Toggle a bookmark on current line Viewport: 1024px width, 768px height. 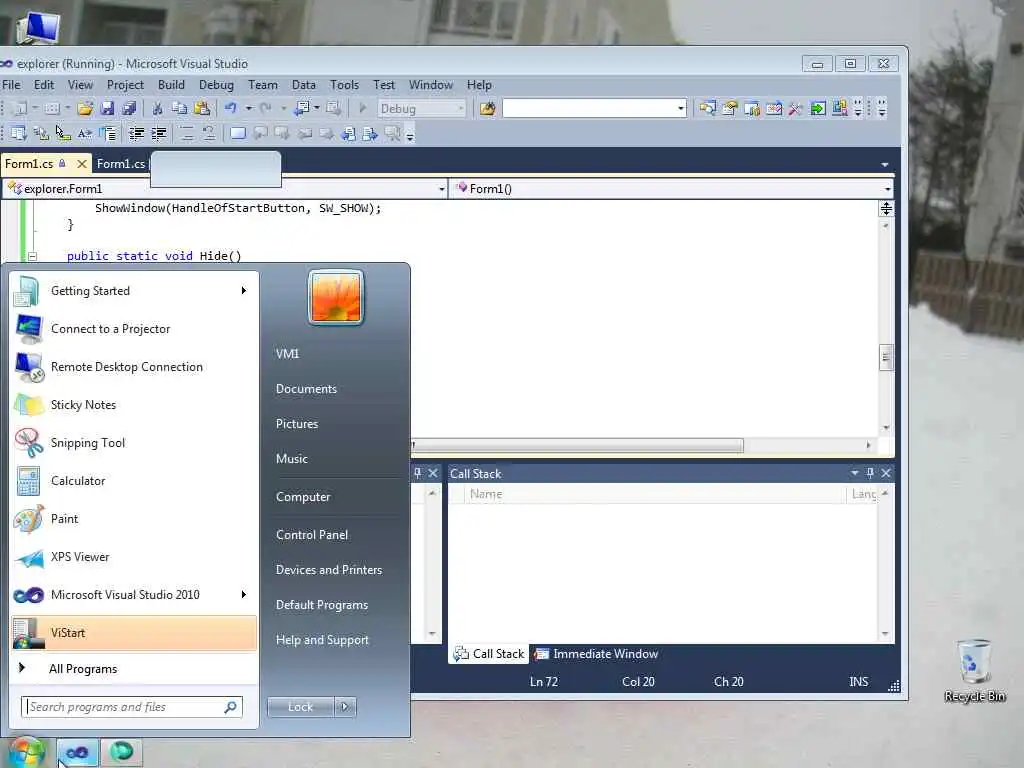[238, 134]
